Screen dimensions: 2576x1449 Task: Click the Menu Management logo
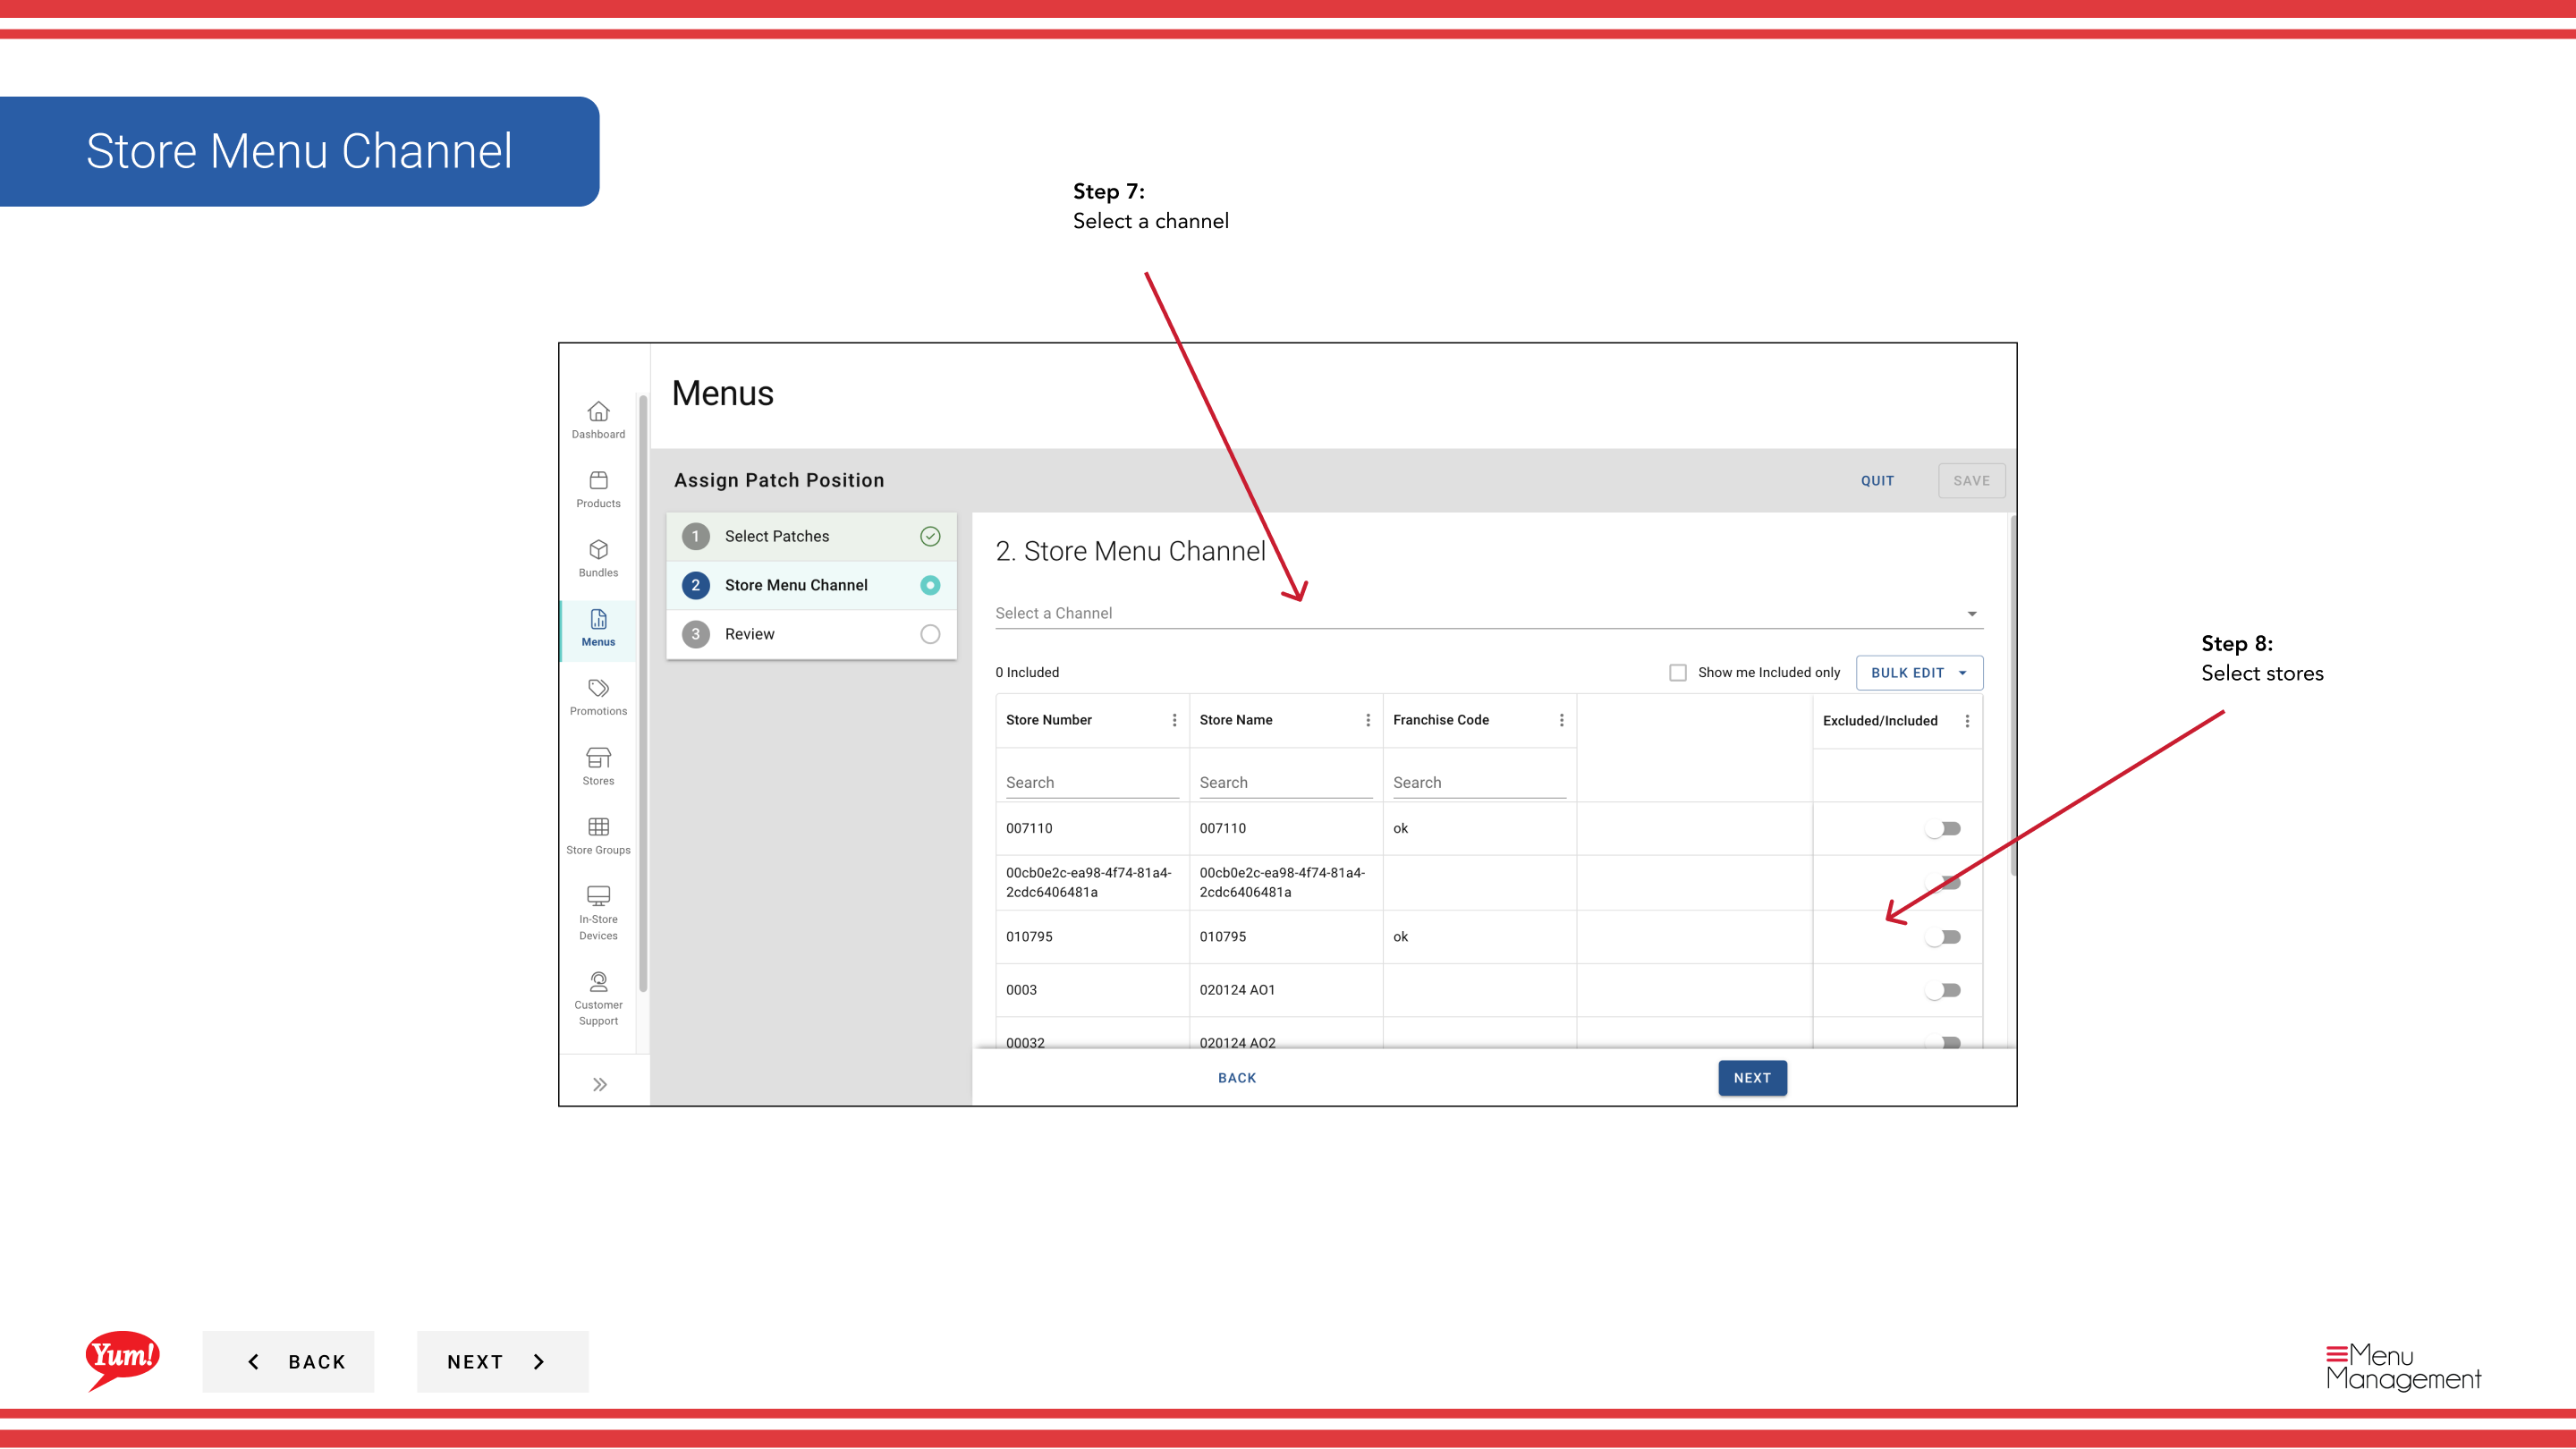(x=2403, y=1367)
